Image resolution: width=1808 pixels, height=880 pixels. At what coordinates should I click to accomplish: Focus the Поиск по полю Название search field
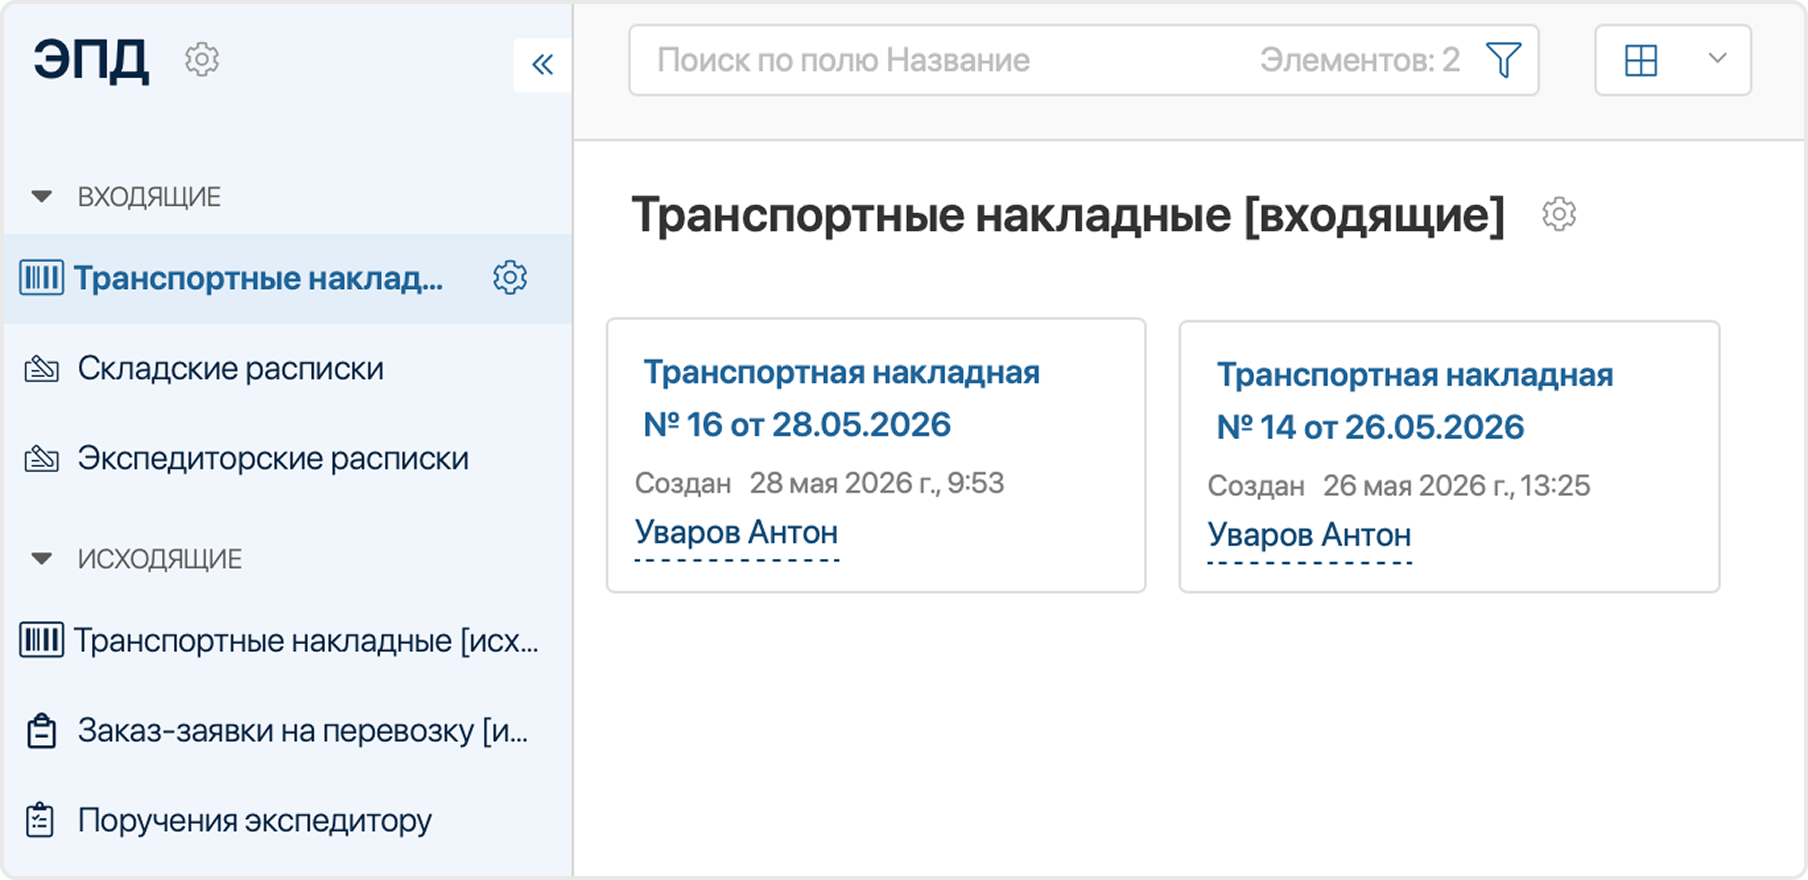pyautogui.click(x=940, y=60)
